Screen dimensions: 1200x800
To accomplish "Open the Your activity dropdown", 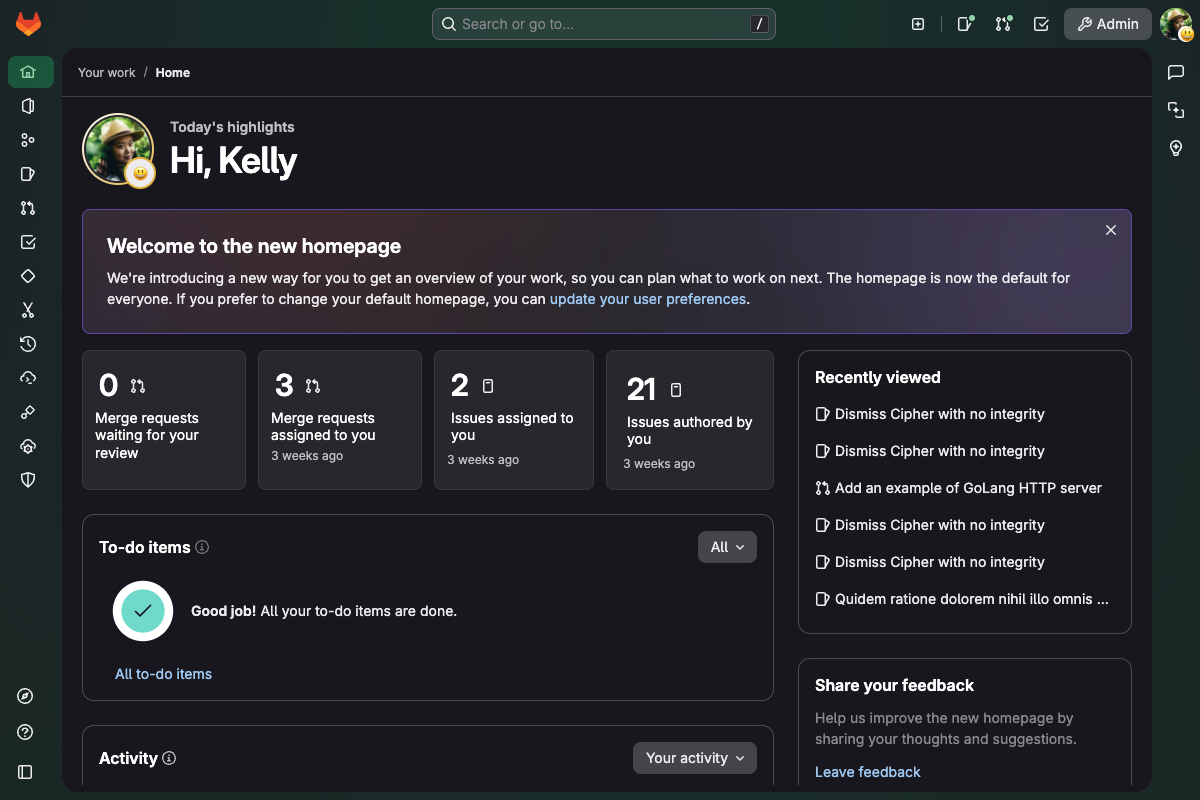I will click(694, 758).
